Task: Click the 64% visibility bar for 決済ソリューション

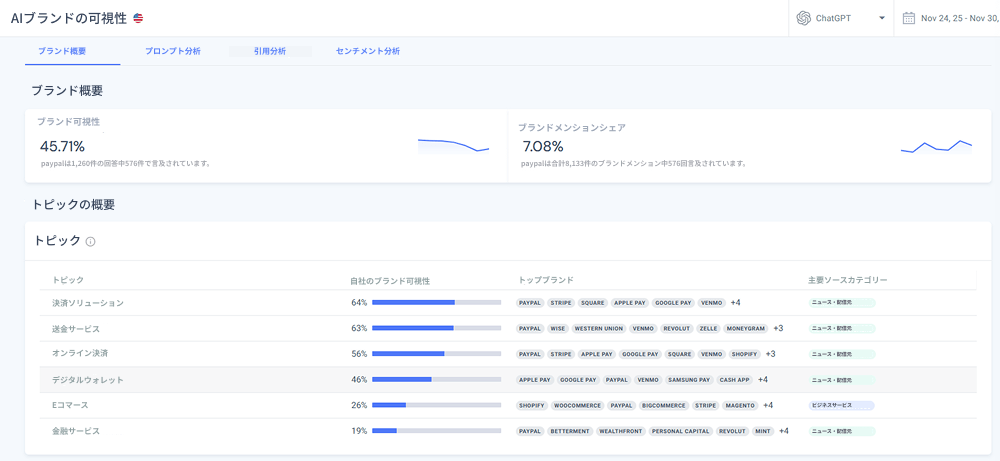Action: 436,302
